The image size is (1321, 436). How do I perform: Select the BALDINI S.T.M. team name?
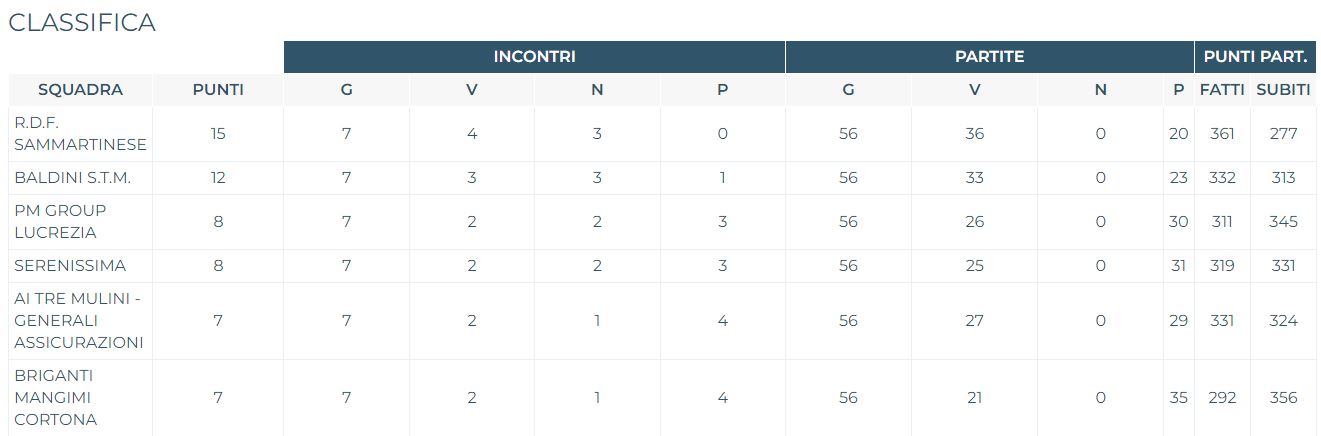[x=73, y=178]
